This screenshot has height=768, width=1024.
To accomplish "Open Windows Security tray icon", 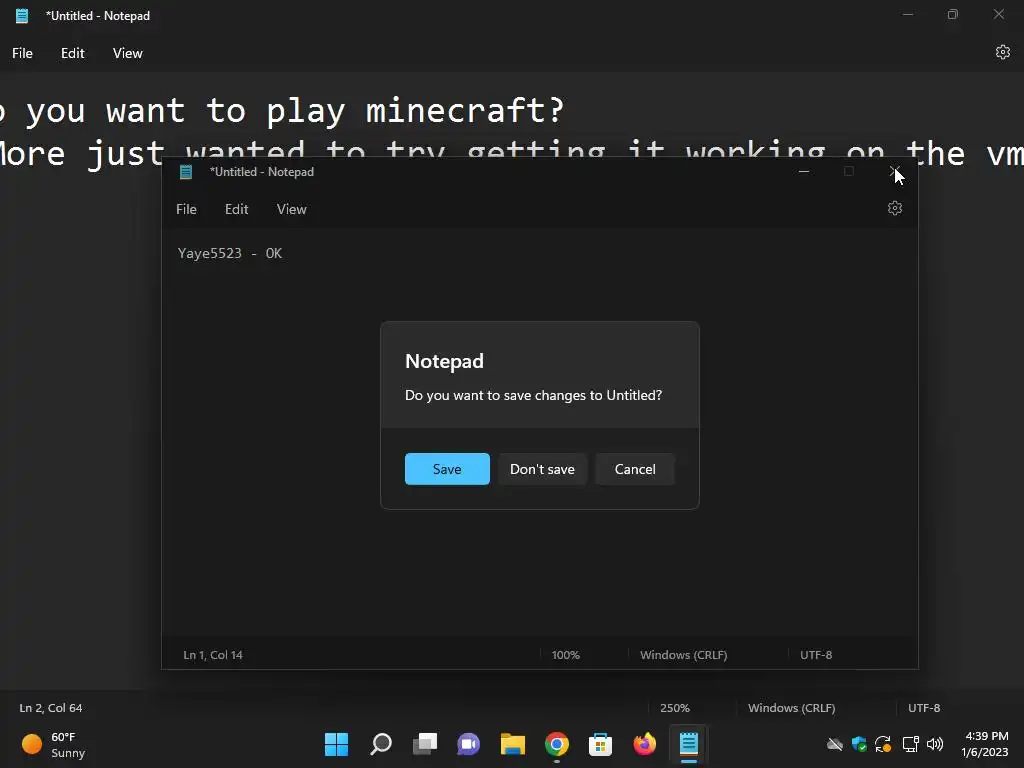I will [x=859, y=744].
